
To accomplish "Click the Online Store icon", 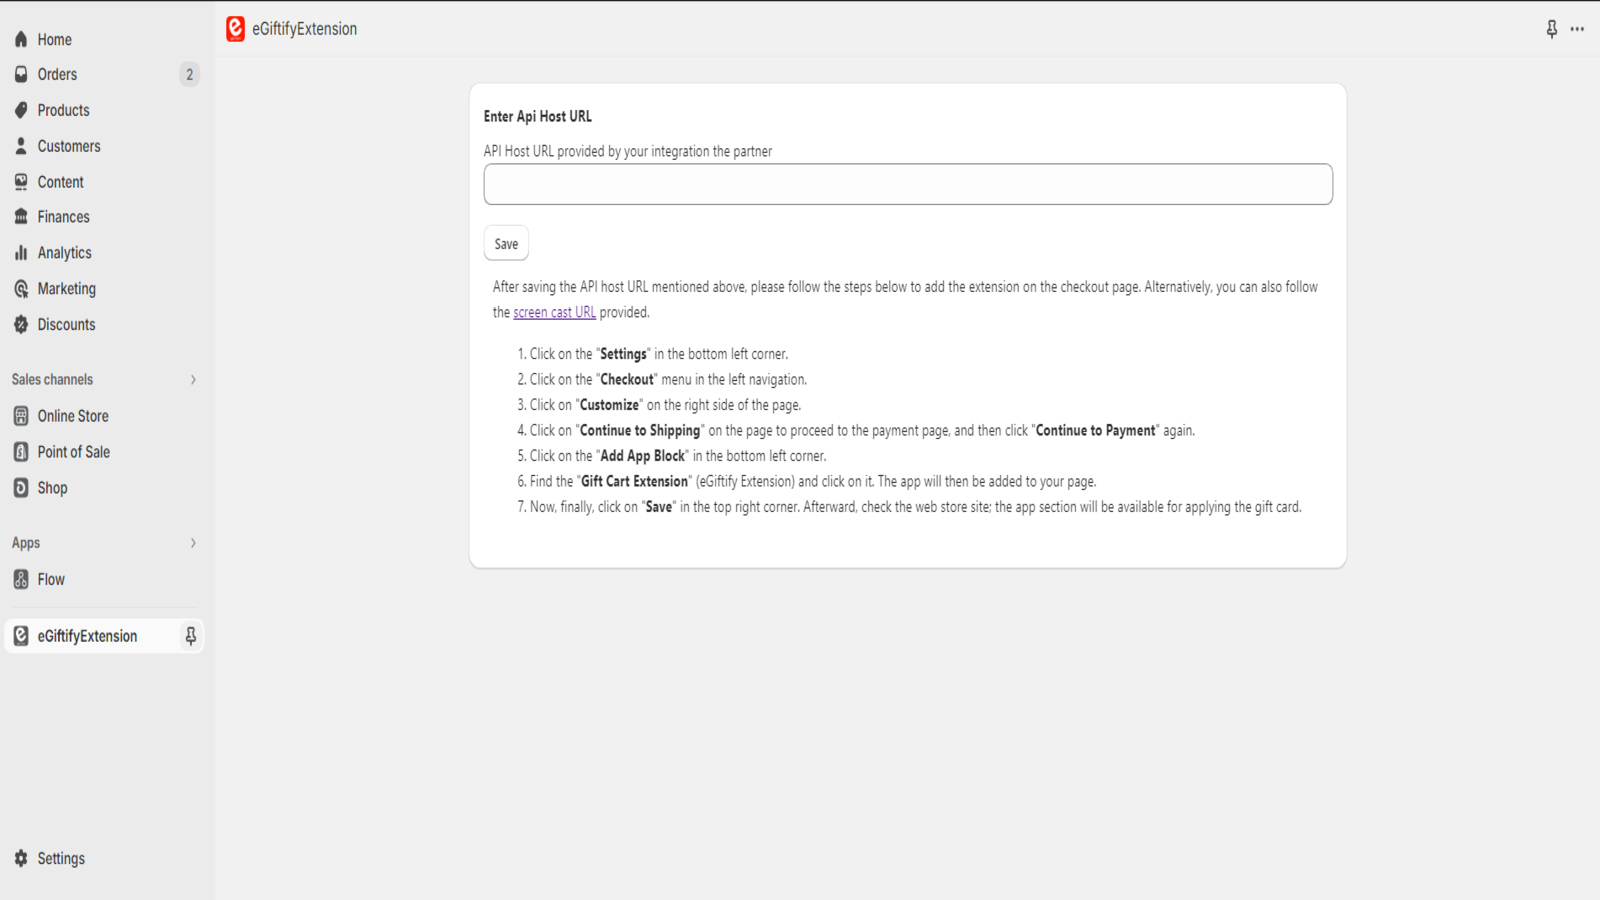I will [x=21, y=416].
